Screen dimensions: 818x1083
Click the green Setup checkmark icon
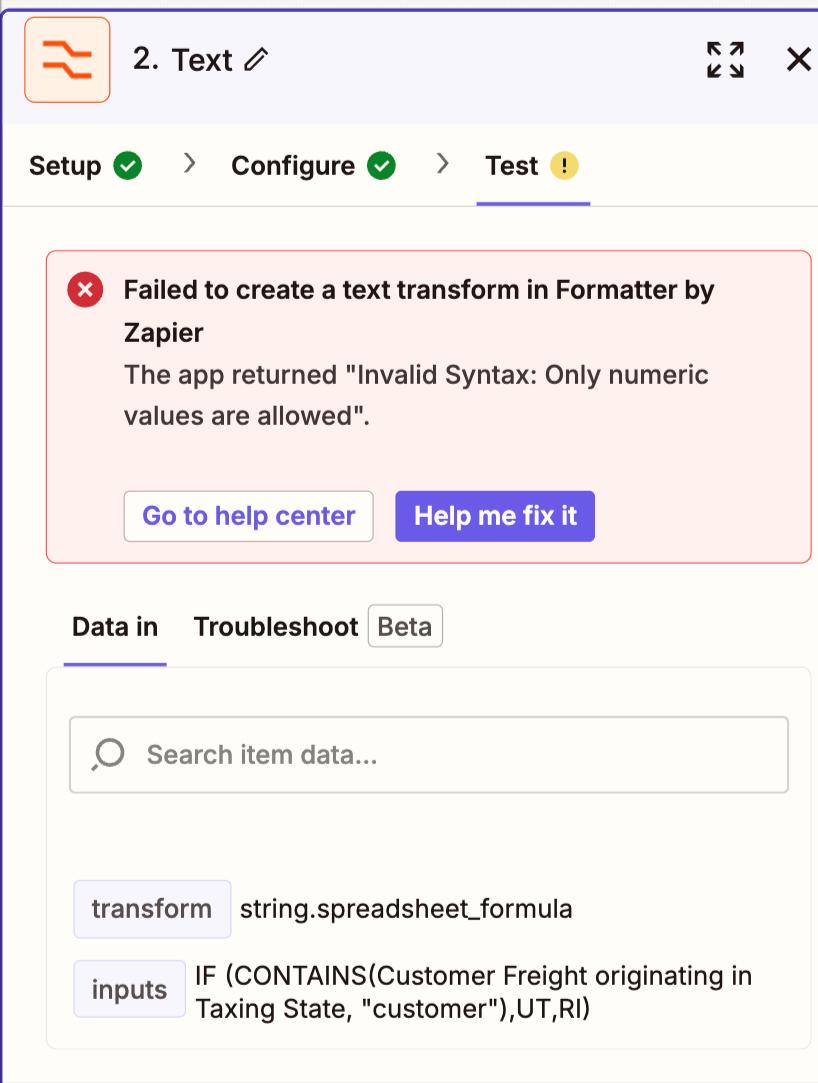128,166
